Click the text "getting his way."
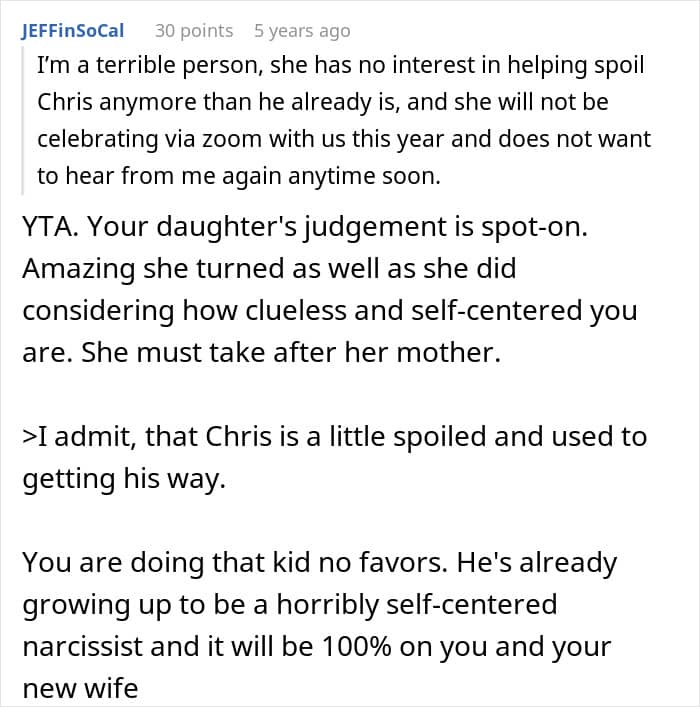The height and width of the screenshot is (707, 700). pyautogui.click(x=124, y=478)
